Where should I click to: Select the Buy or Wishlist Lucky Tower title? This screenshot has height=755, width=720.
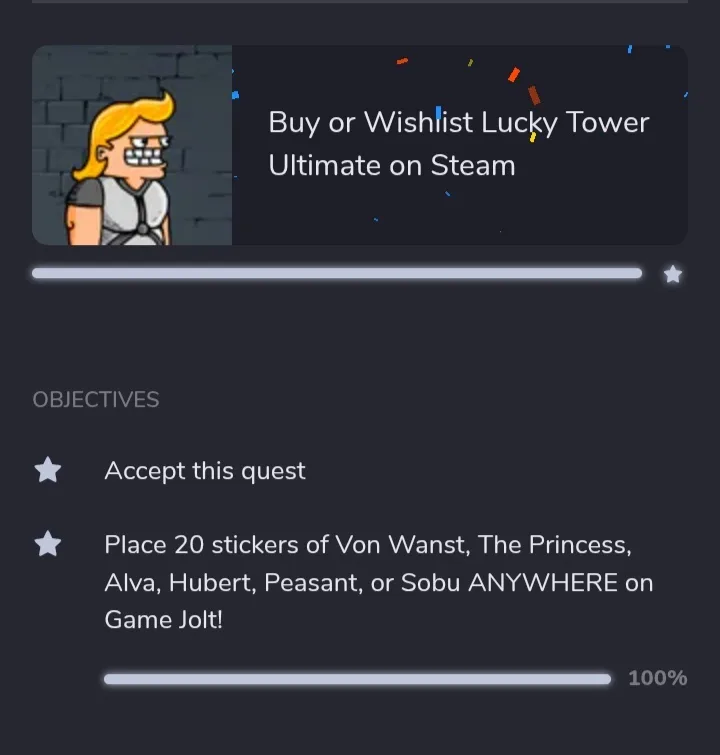[458, 123]
